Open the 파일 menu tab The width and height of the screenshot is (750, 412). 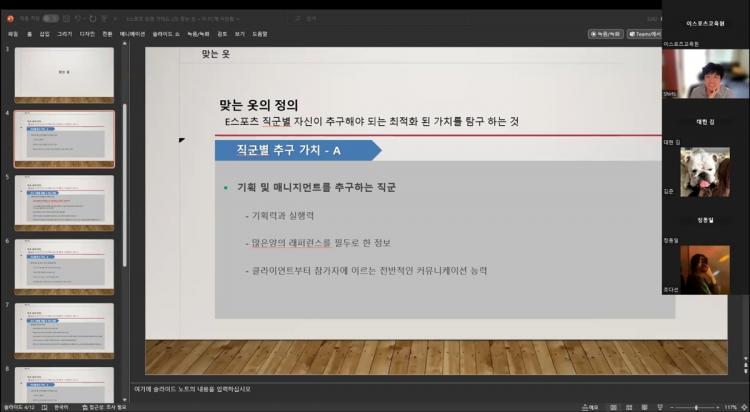coord(13,33)
